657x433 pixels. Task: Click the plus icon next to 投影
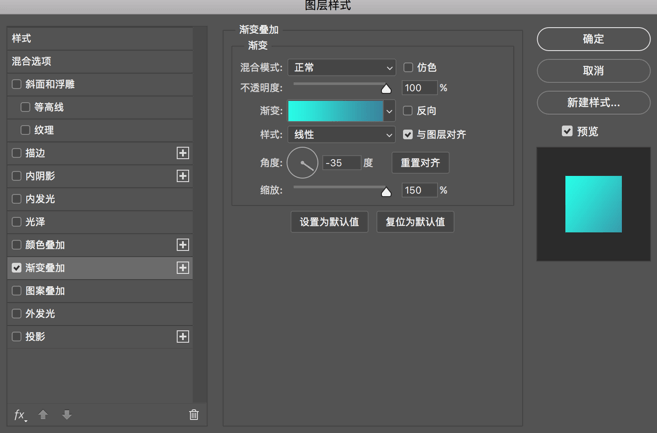tap(183, 337)
